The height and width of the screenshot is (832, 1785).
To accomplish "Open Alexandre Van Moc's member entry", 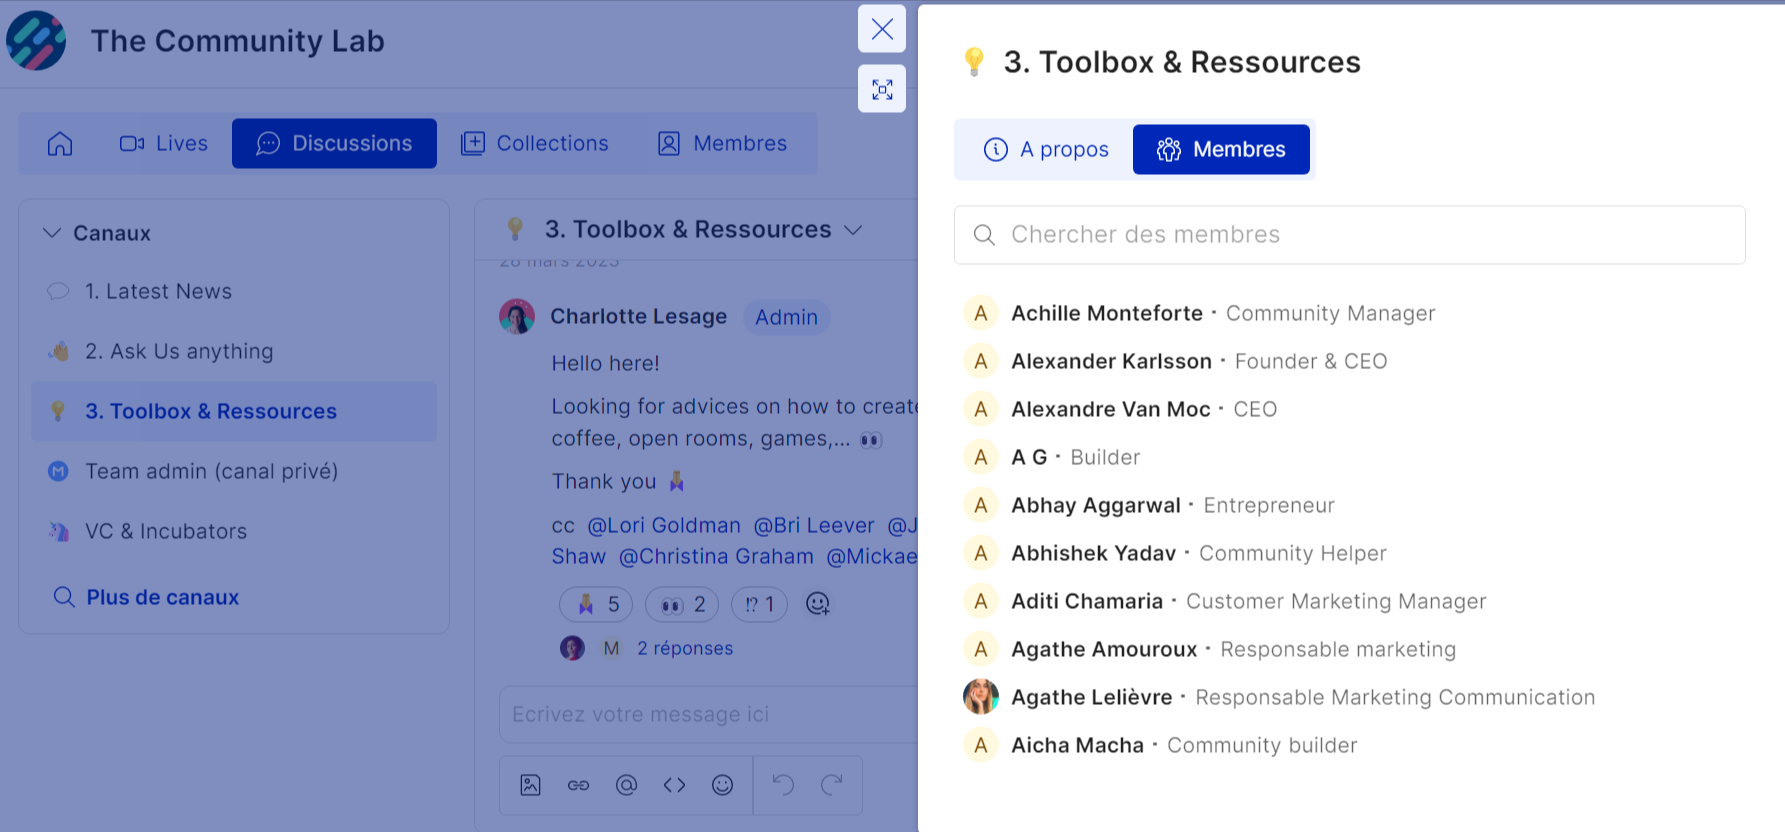I will tap(1120, 409).
